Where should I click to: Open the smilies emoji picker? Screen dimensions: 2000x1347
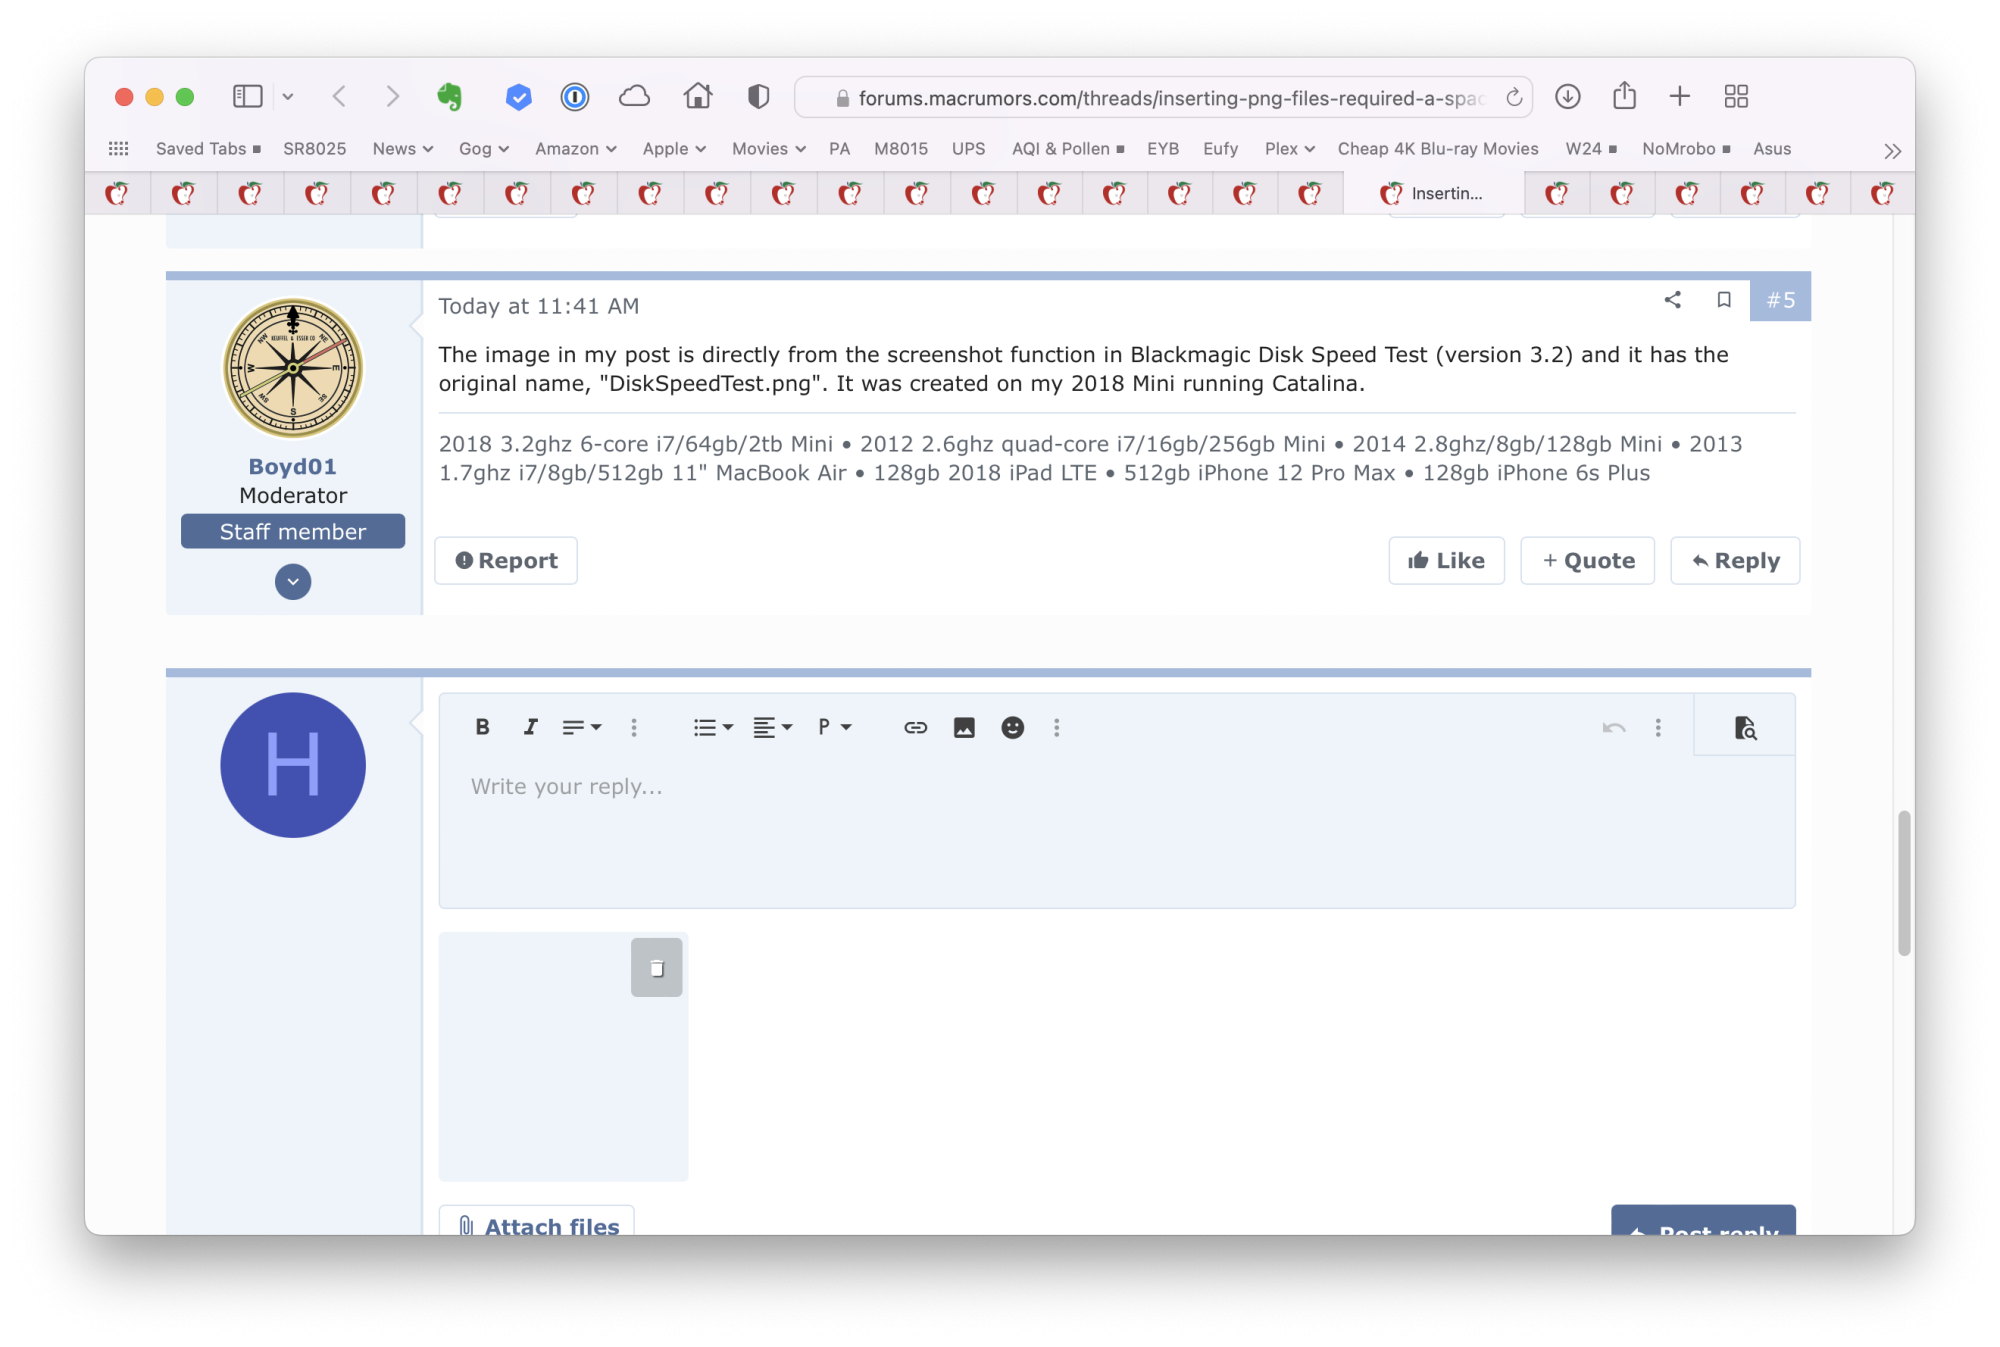[x=1012, y=727]
